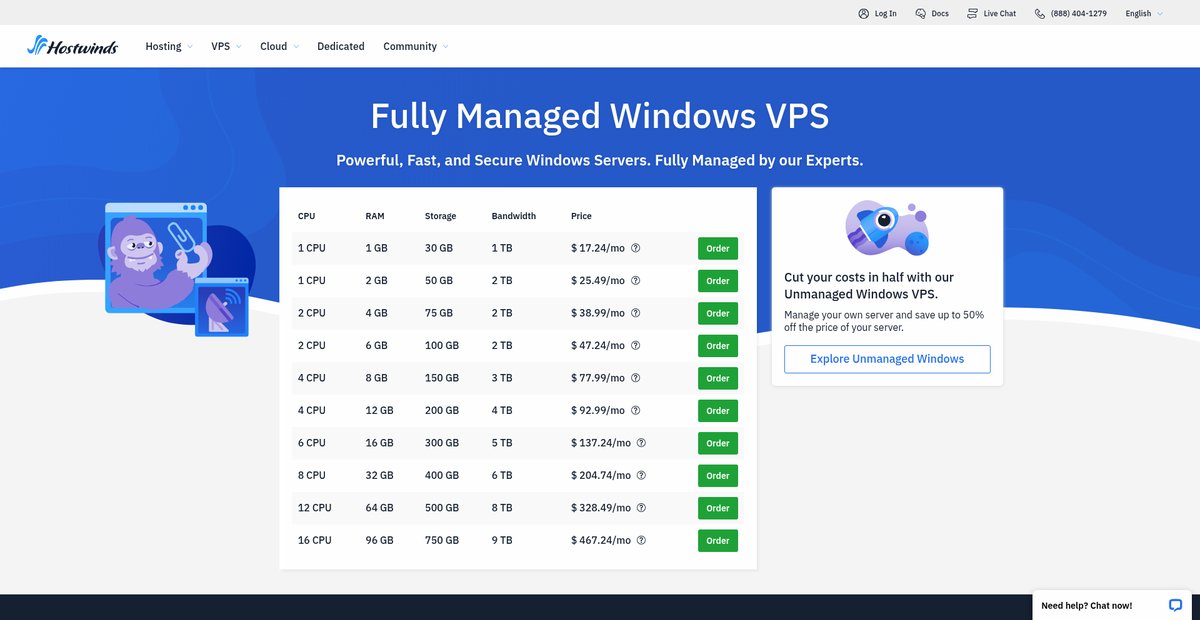Click help icon next to $47.24/mo
The image size is (1200, 620).
(x=635, y=345)
